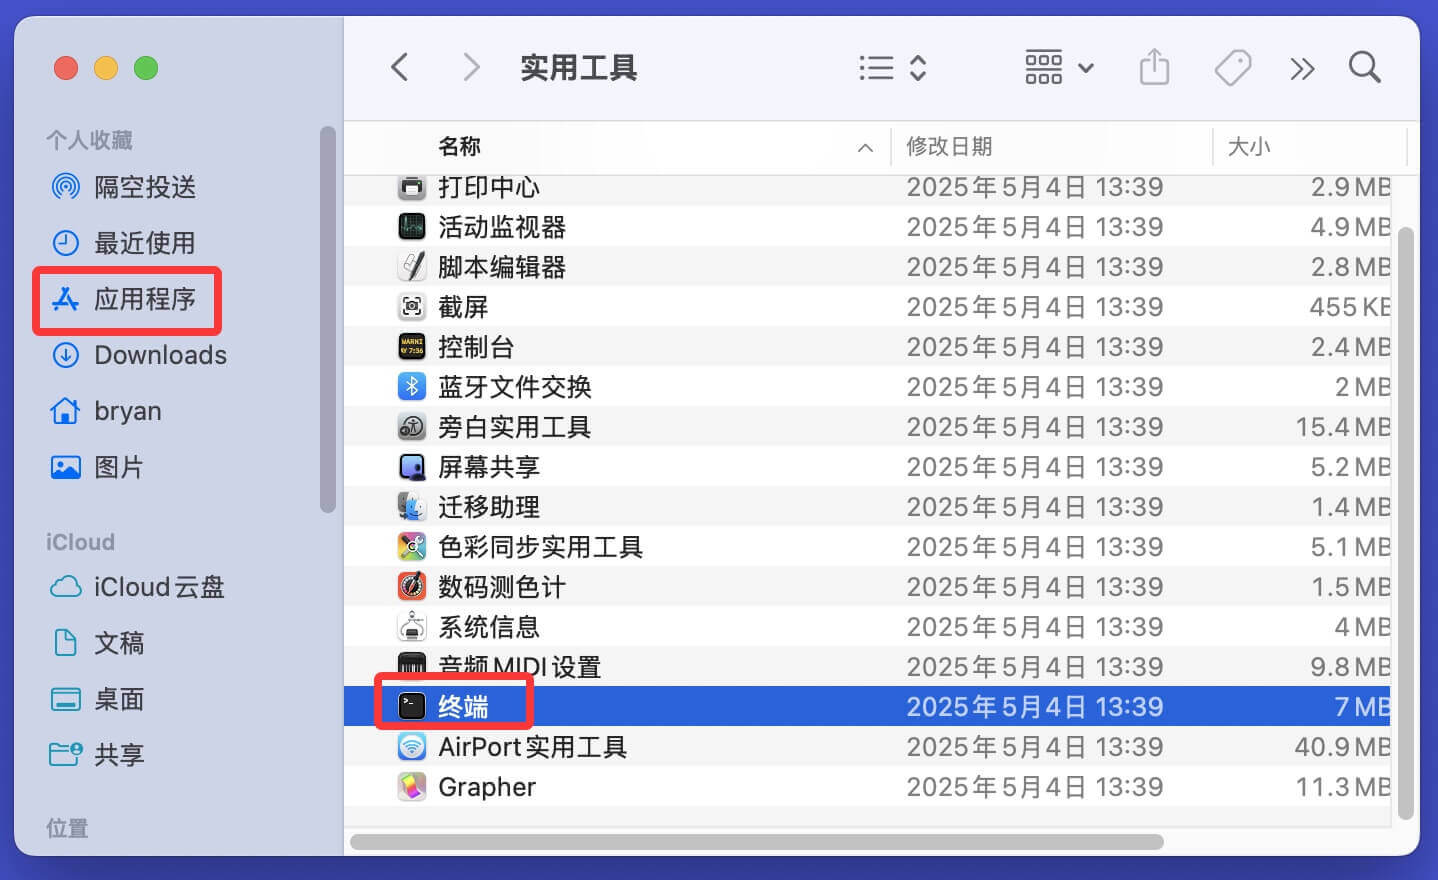
Task: Click the Tags icon in toolbar
Action: [1232, 68]
